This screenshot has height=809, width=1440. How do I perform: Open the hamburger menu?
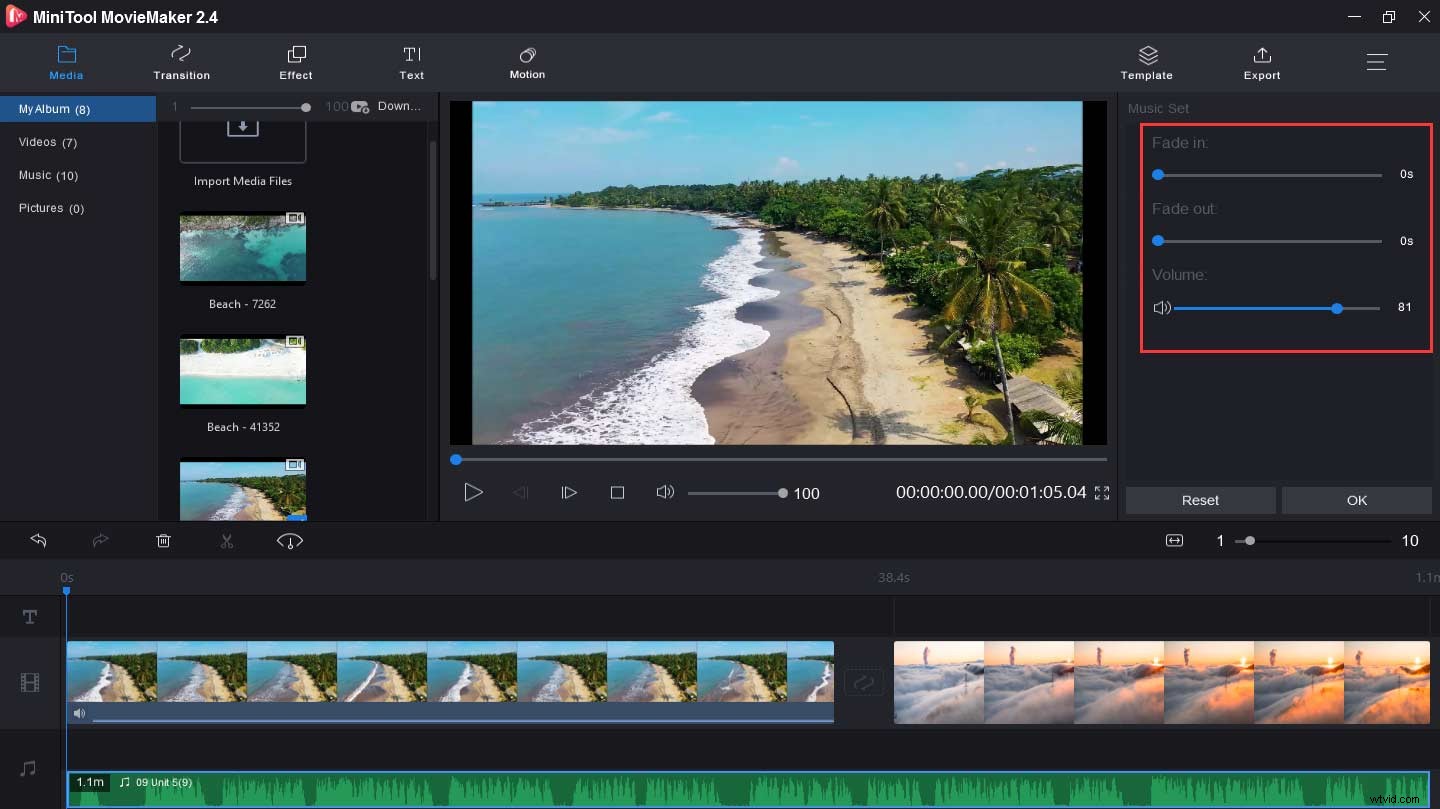tap(1377, 61)
